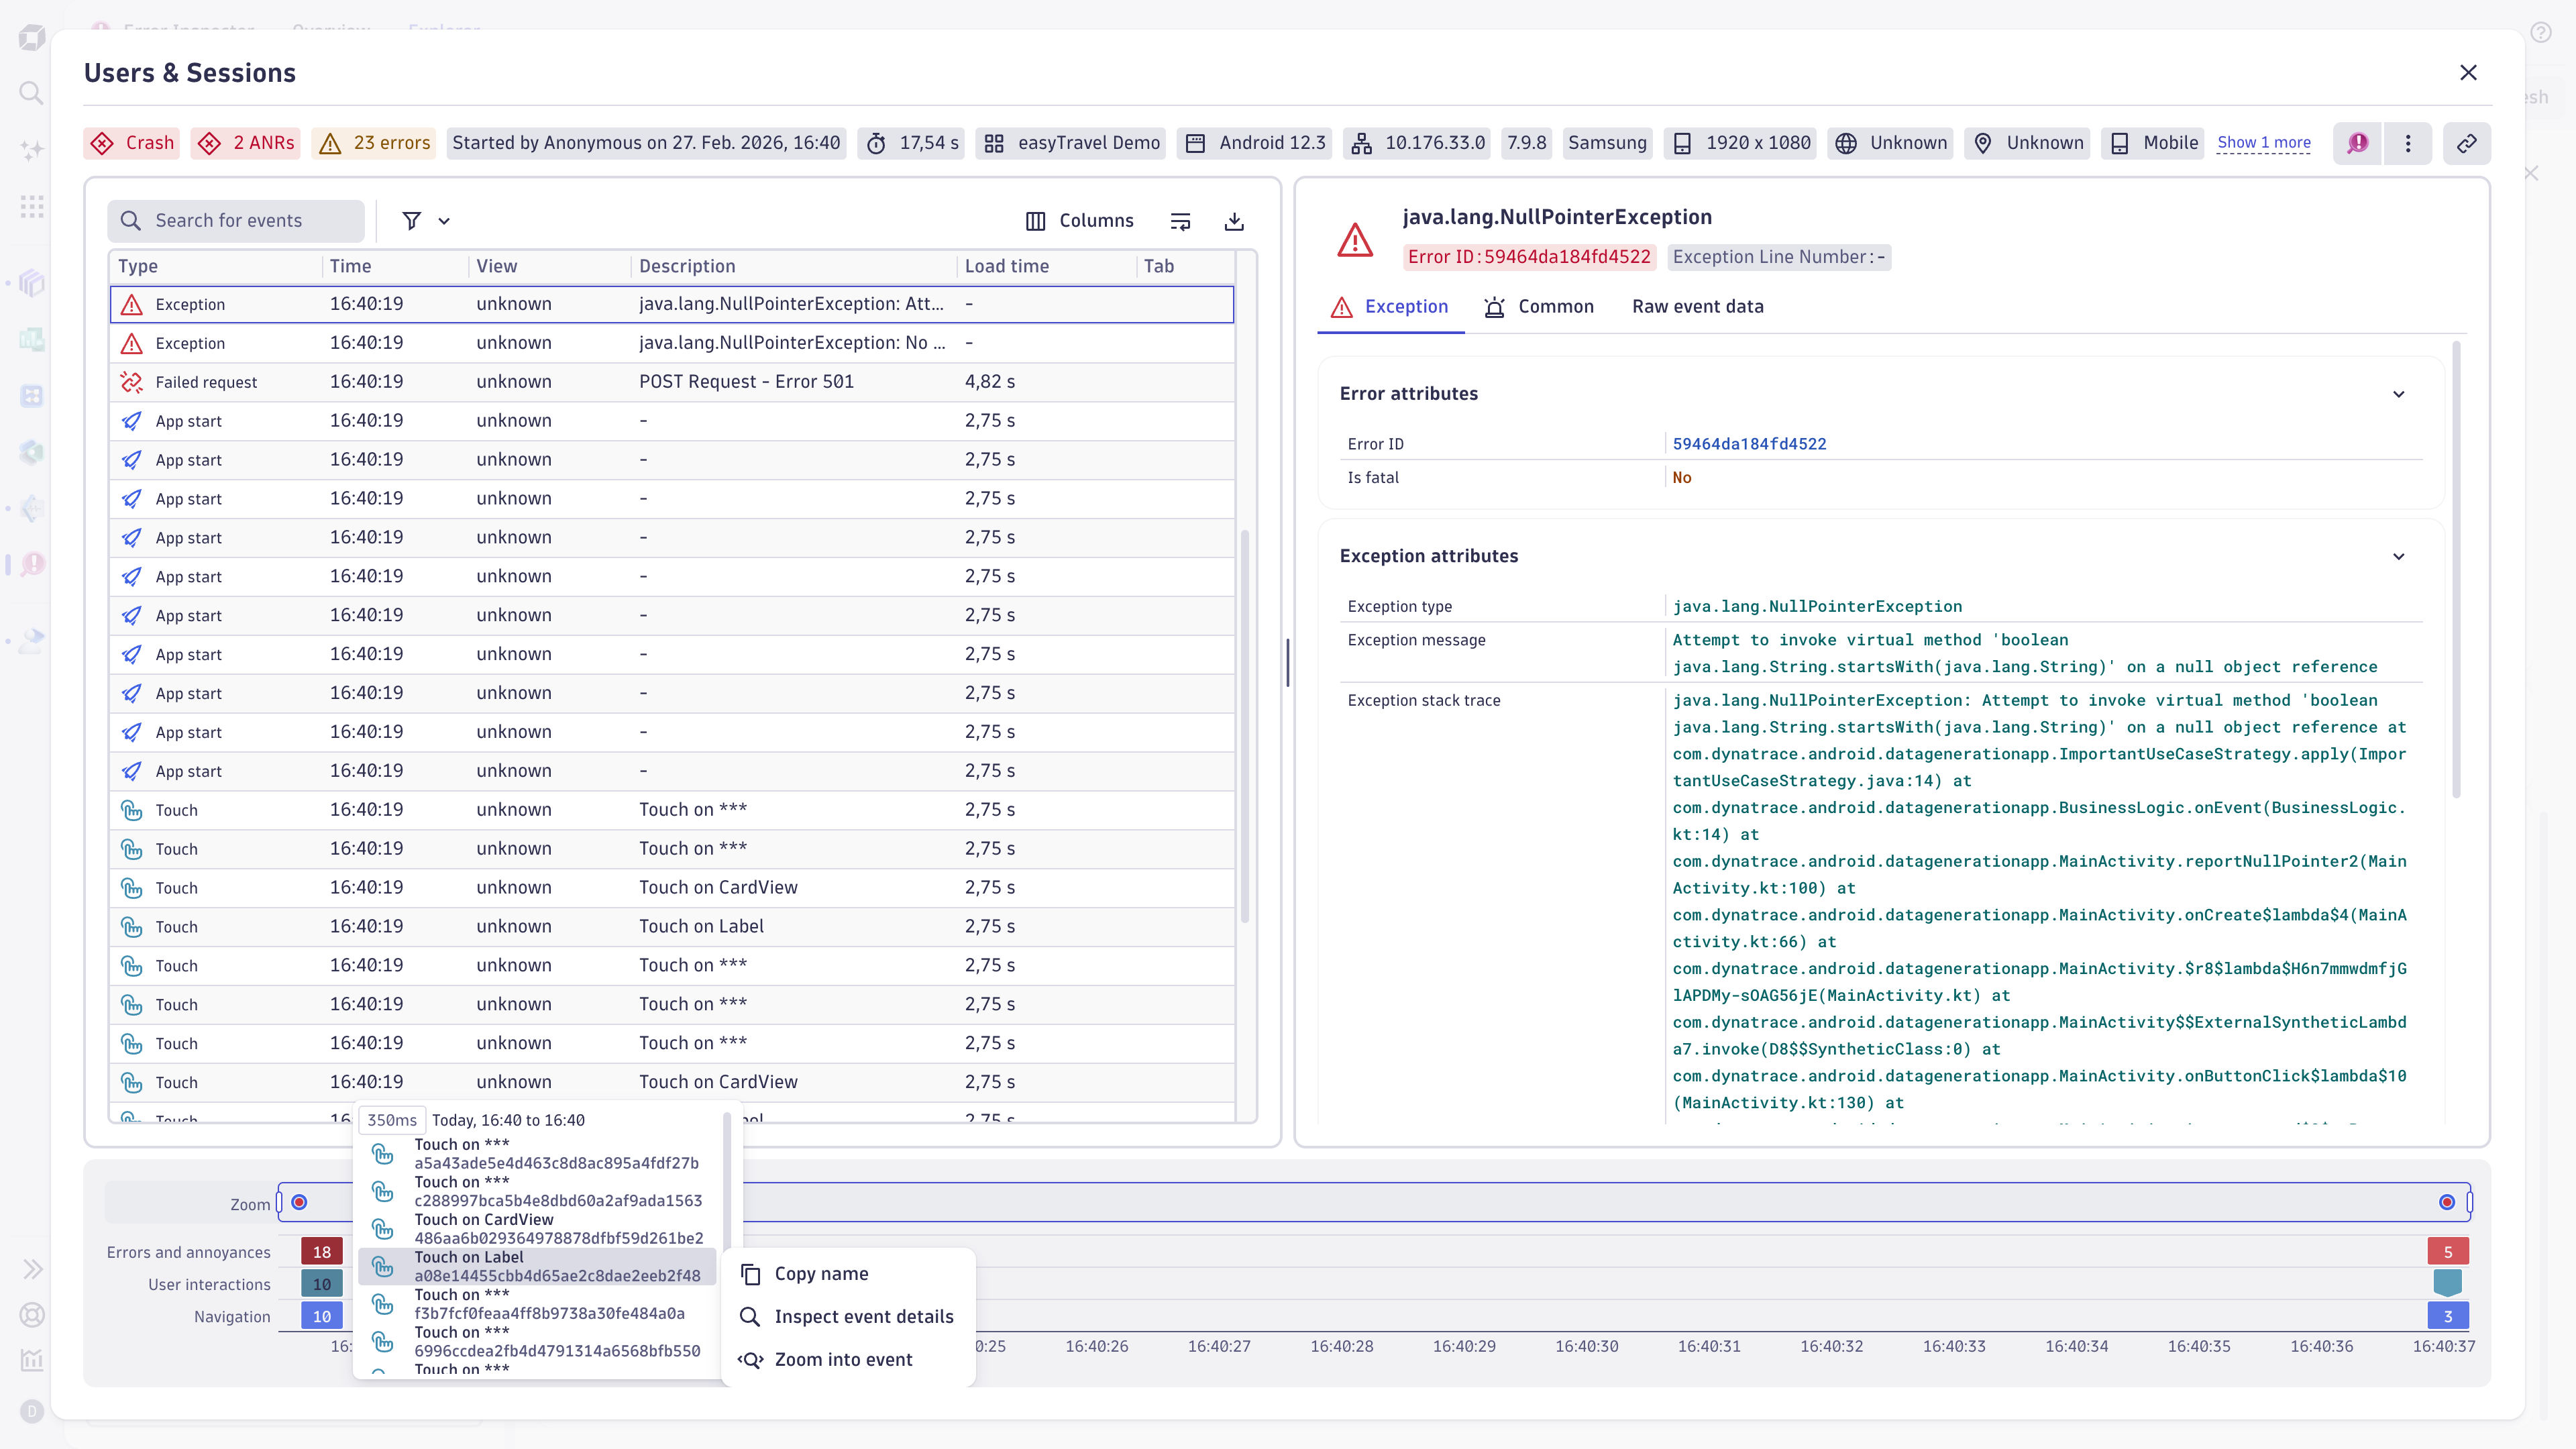Open the help icon top right corner

coord(2542,31)
